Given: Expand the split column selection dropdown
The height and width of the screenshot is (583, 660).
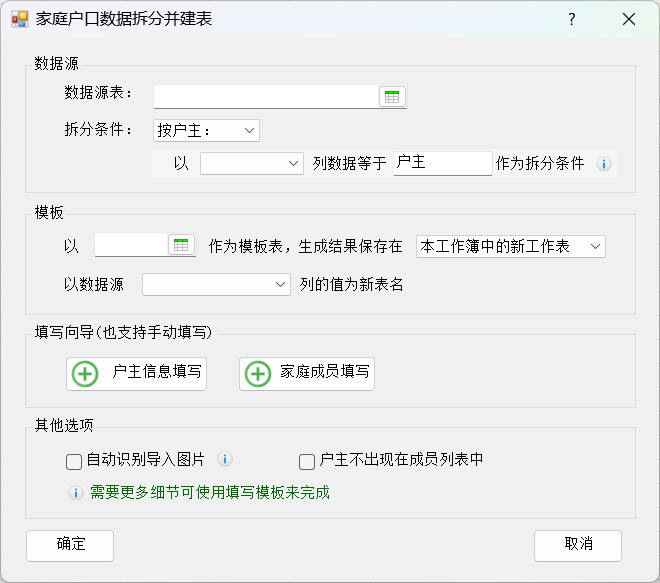Looking at the screenshot, I should point(251,163).
